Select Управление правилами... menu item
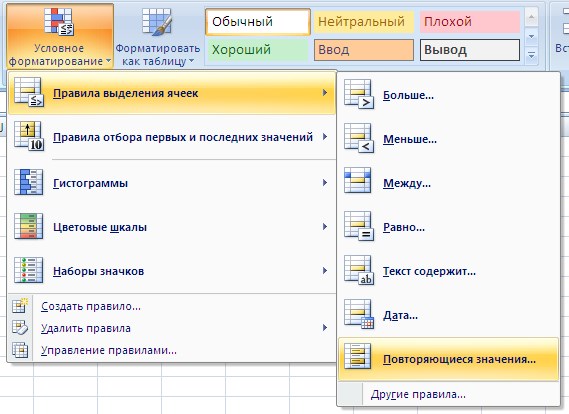 pyautogui.click(x=172, y=350)
